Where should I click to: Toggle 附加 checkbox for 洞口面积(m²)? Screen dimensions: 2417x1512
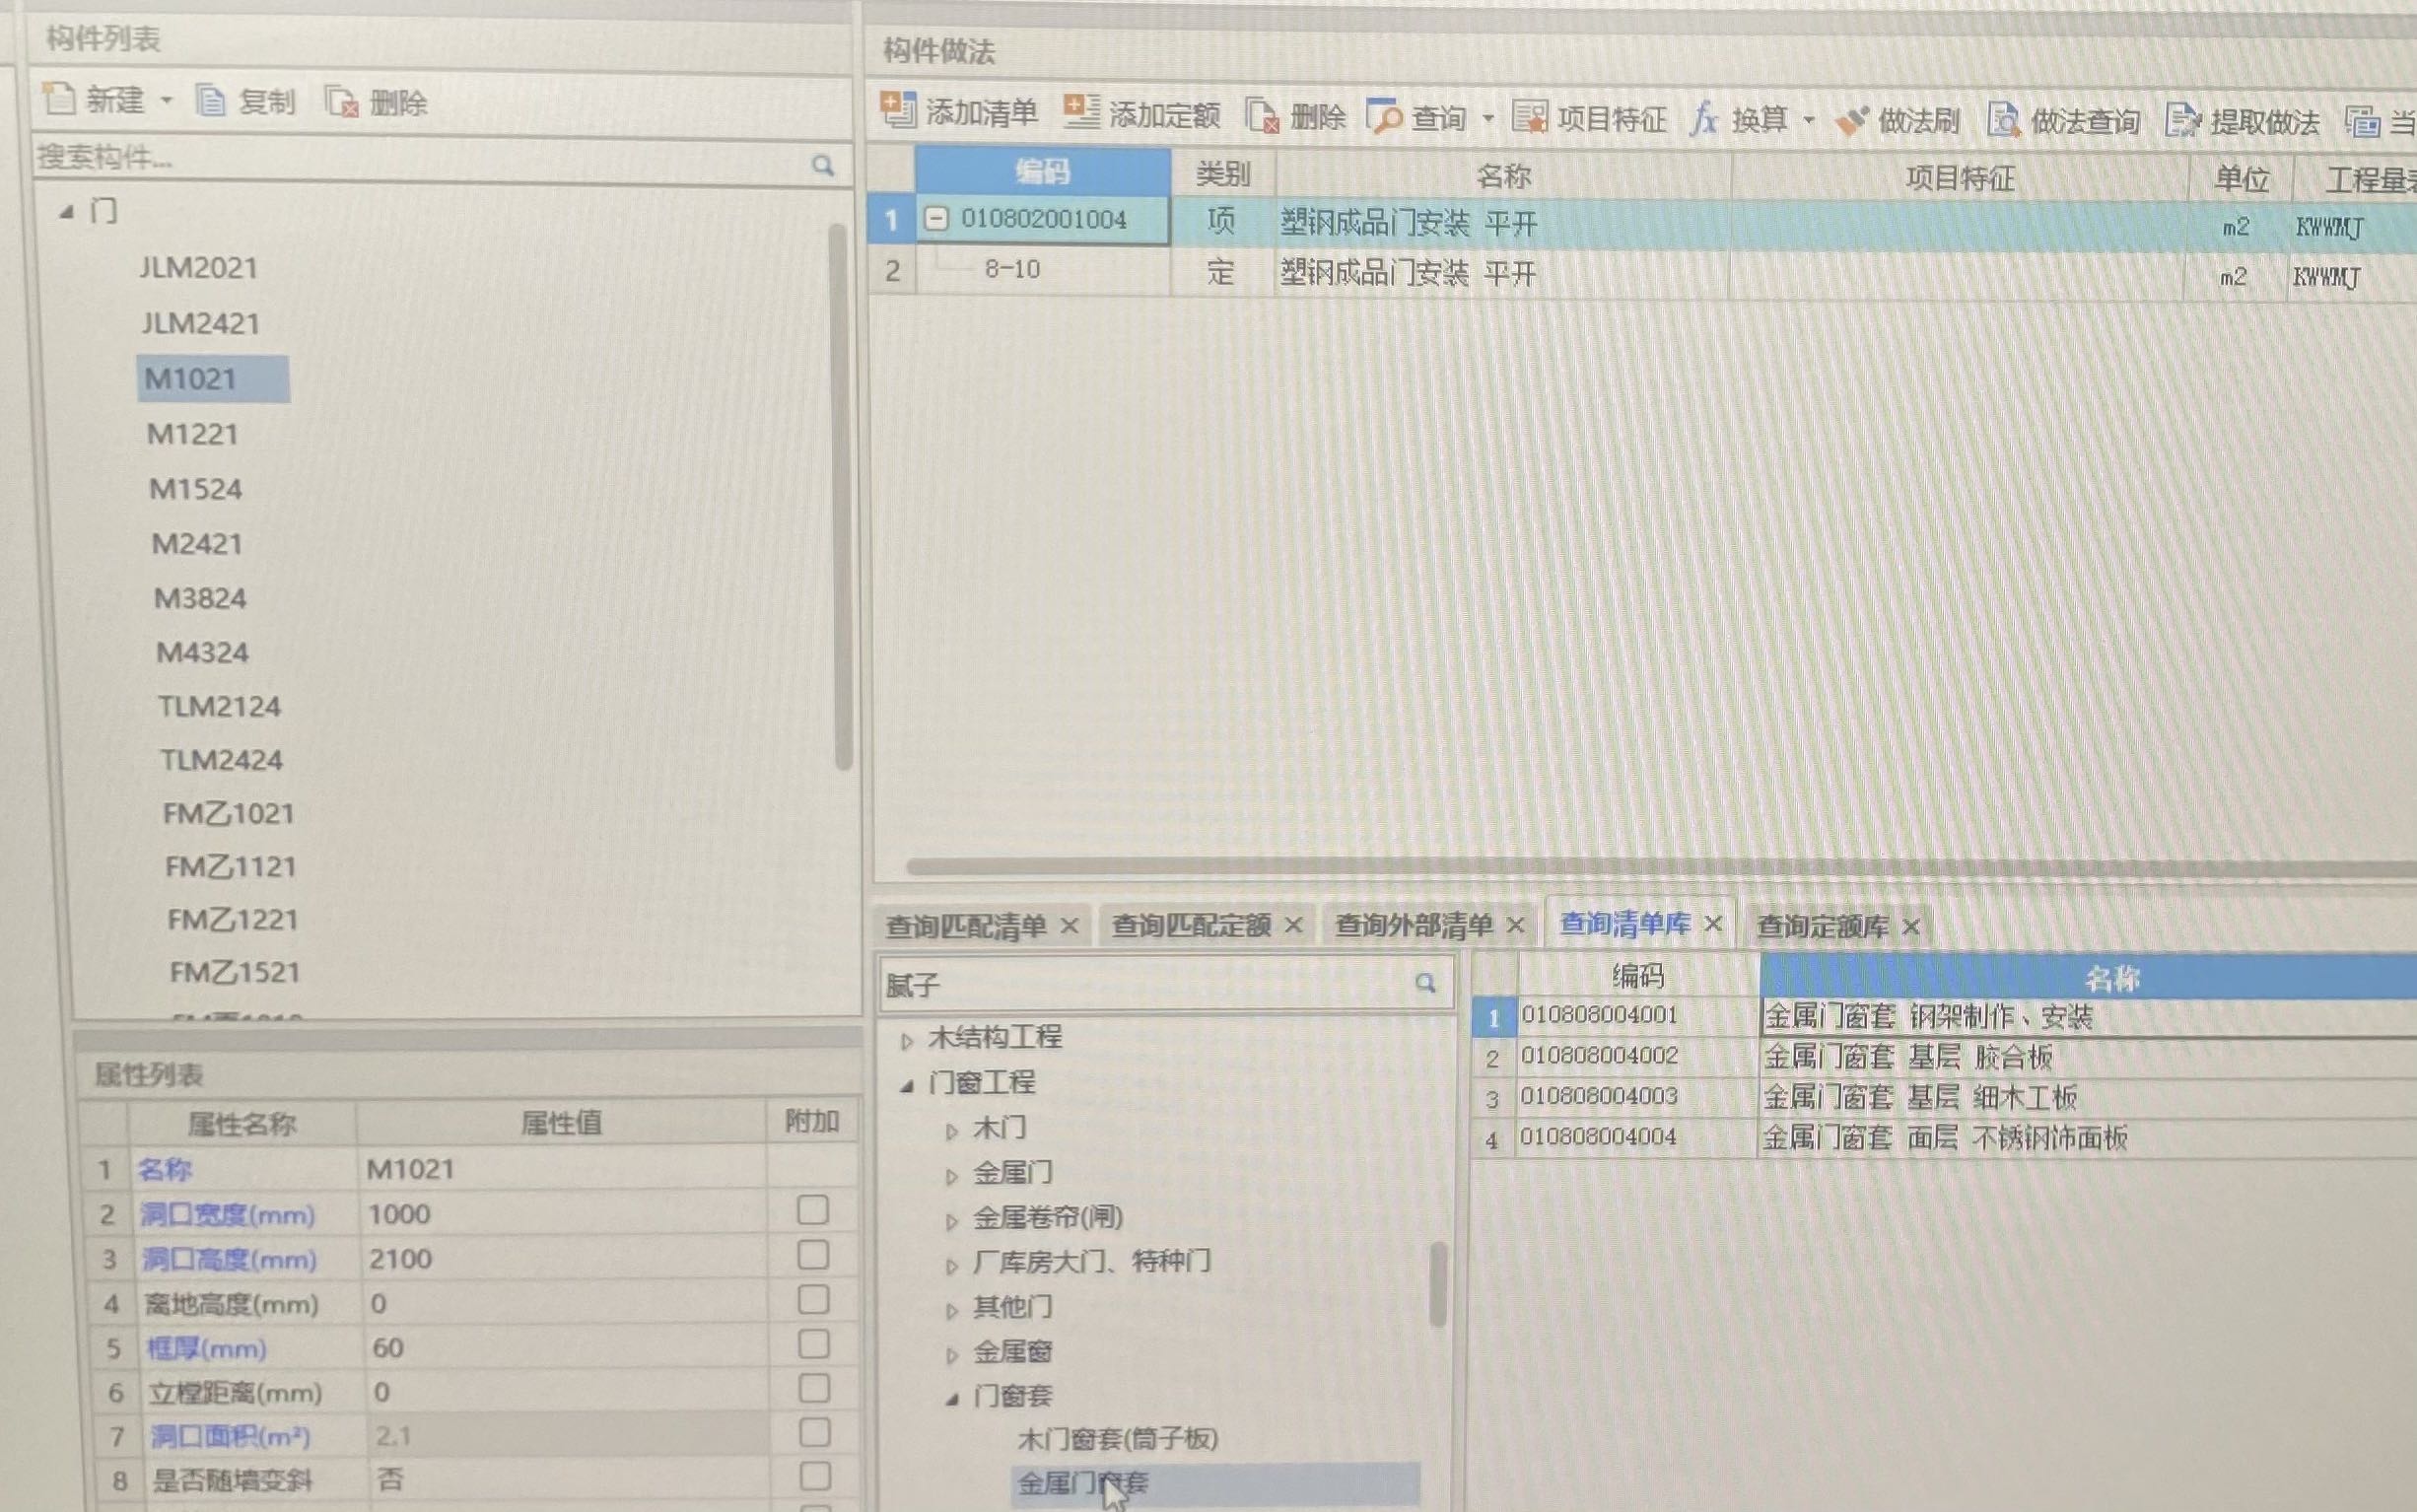pos(815,1433)
